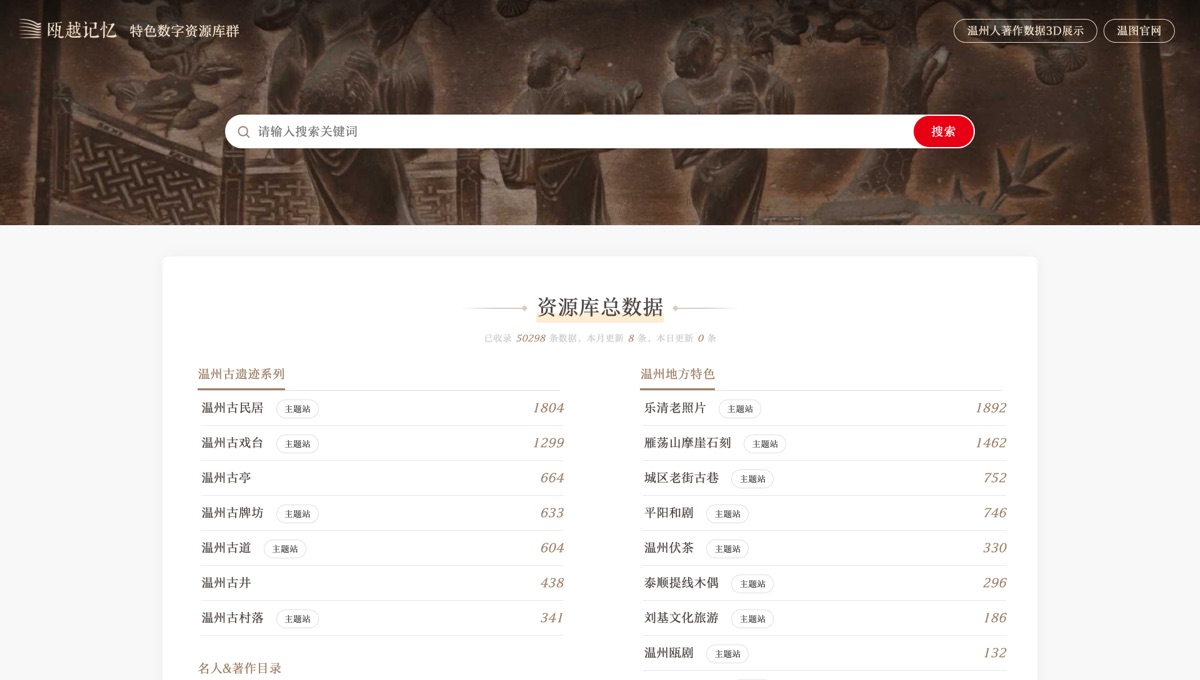Select the 温州地方特色 section heading
The image size is (1200, 680).
(x=678, y=374)
